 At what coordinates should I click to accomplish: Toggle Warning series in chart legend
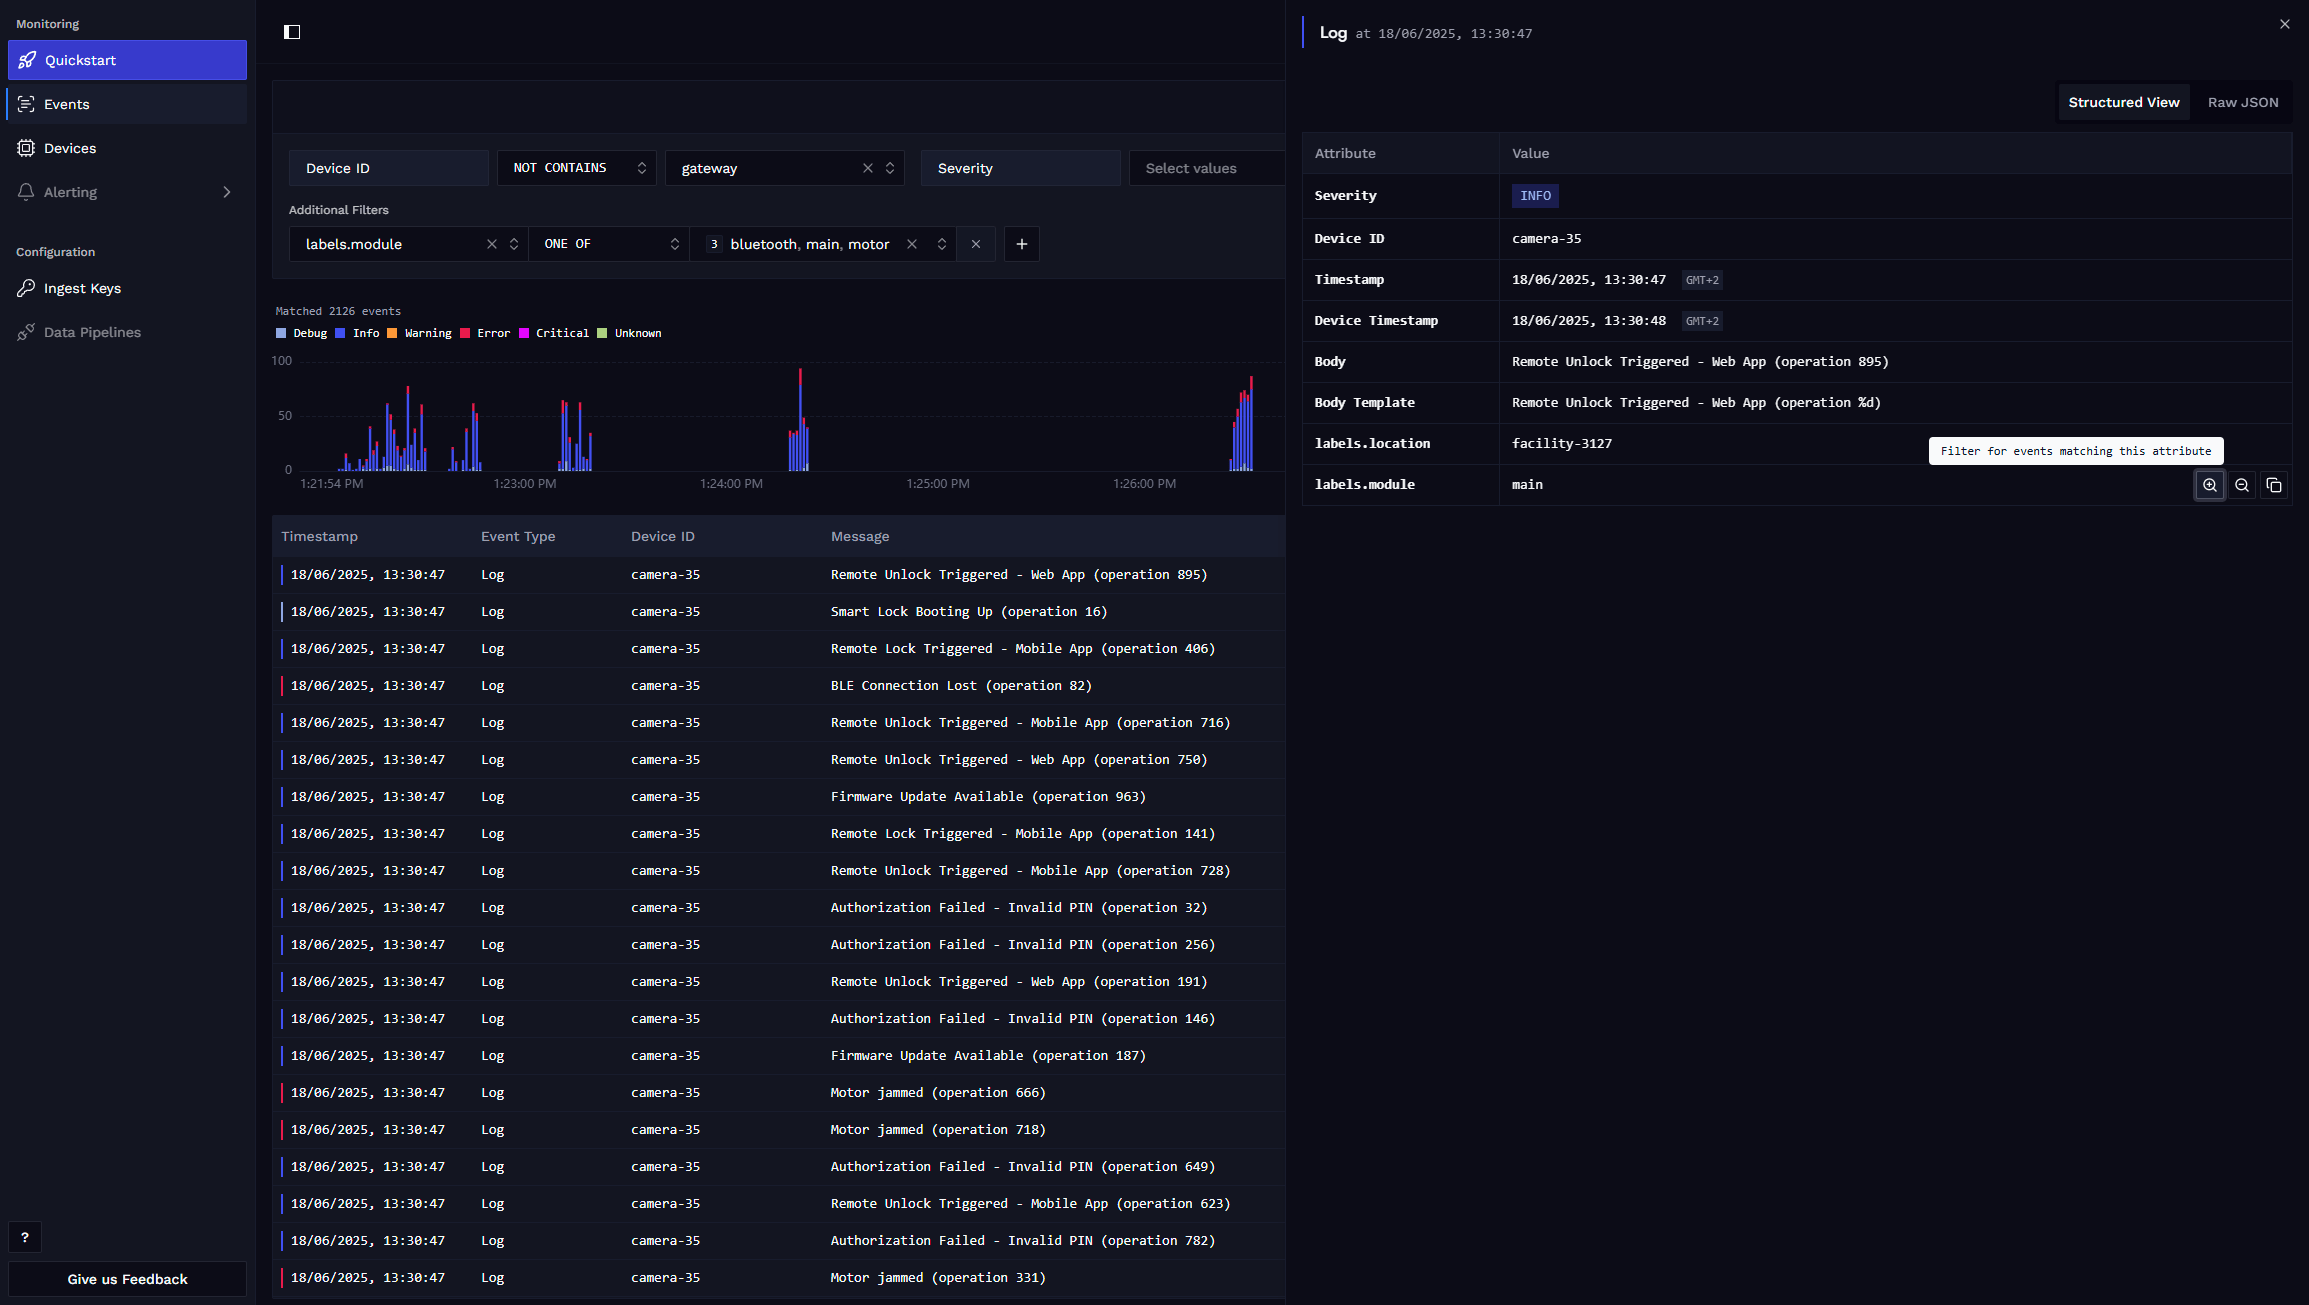pos(419,333)
